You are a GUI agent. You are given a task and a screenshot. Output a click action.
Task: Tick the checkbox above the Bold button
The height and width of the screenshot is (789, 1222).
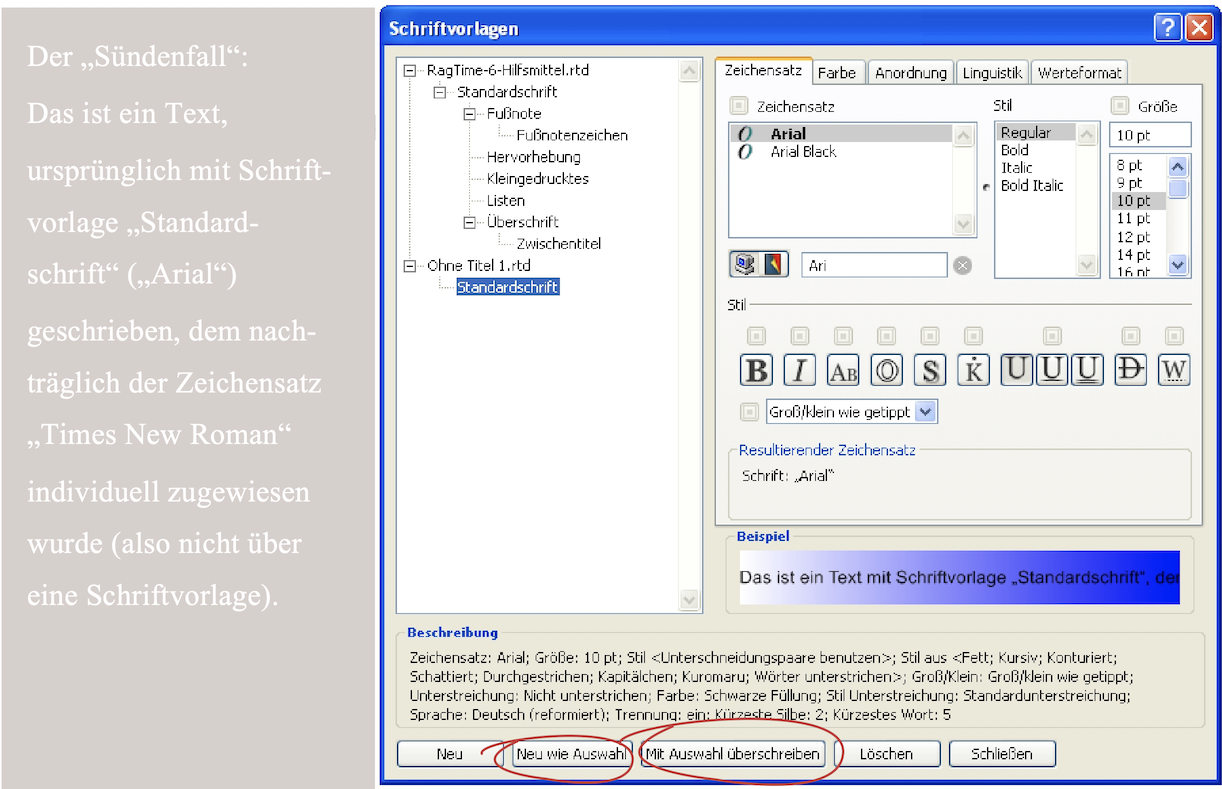click(x=757, y=337)
